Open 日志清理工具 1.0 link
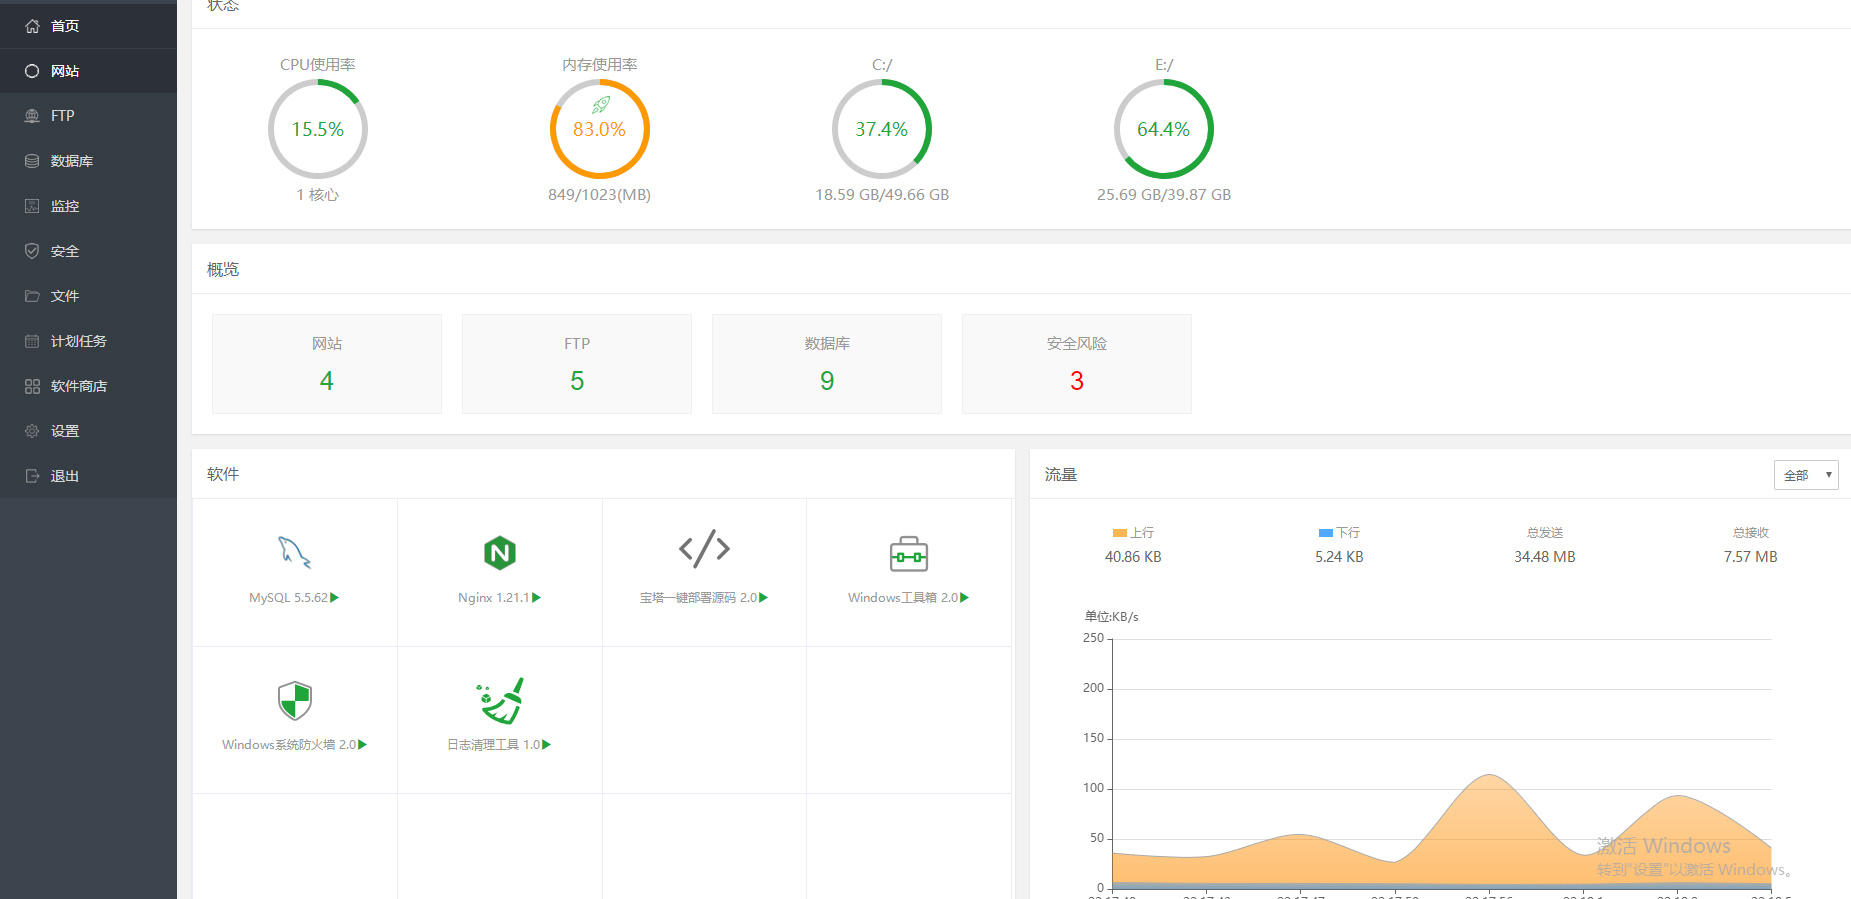The image size is (1851, 899). (x=499, y=745)
